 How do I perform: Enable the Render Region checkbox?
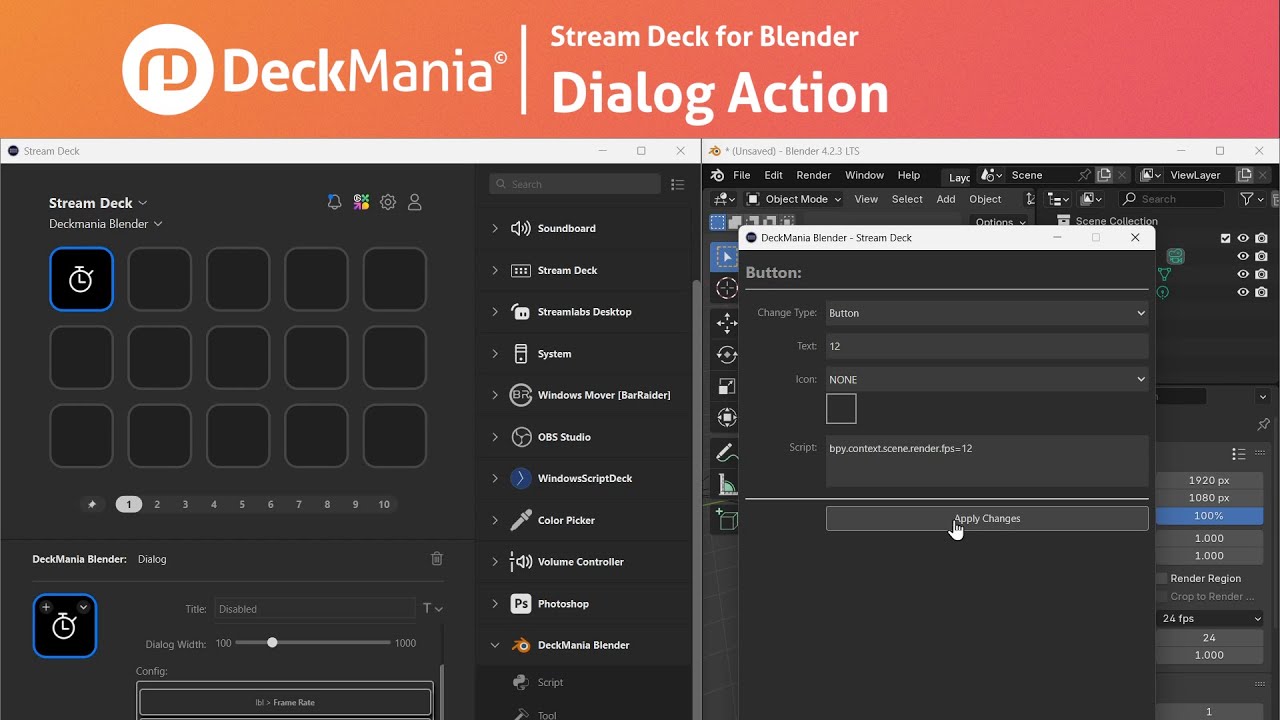click(x=1162, y=578)
